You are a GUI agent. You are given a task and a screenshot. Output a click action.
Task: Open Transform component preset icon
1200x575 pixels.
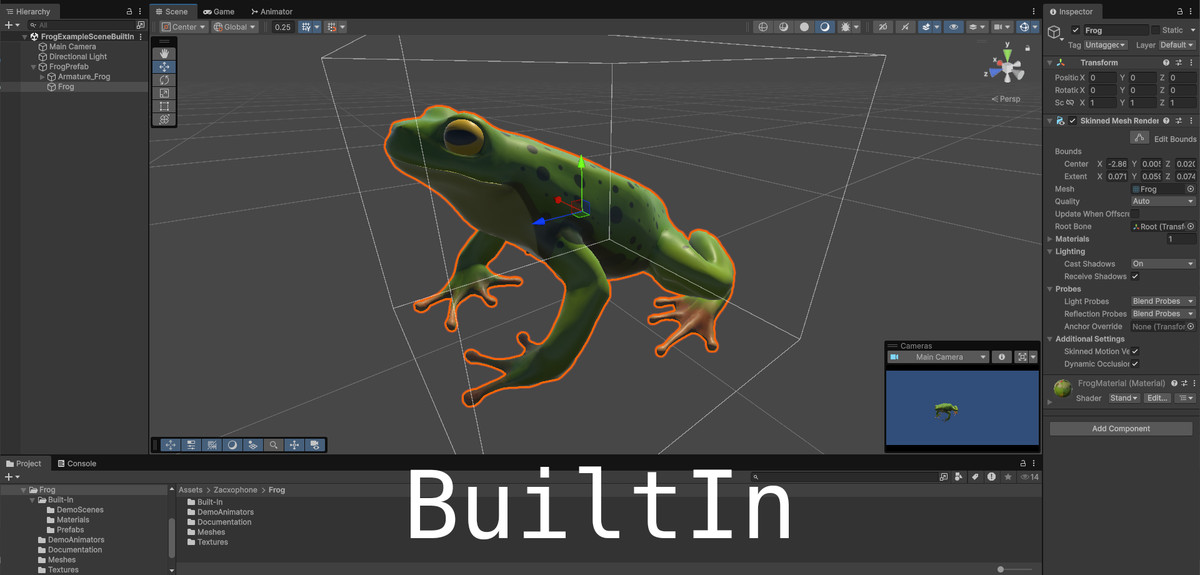coord(1178,62)
